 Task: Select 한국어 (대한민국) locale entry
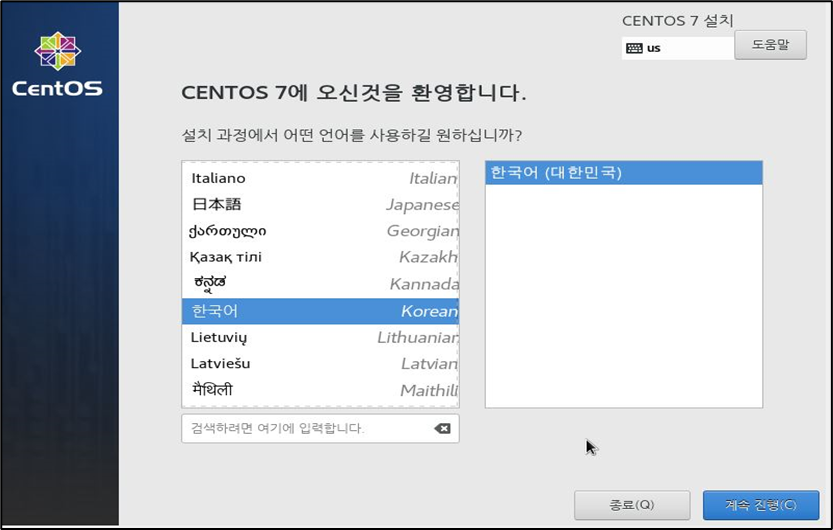click(x=624, y=173)
